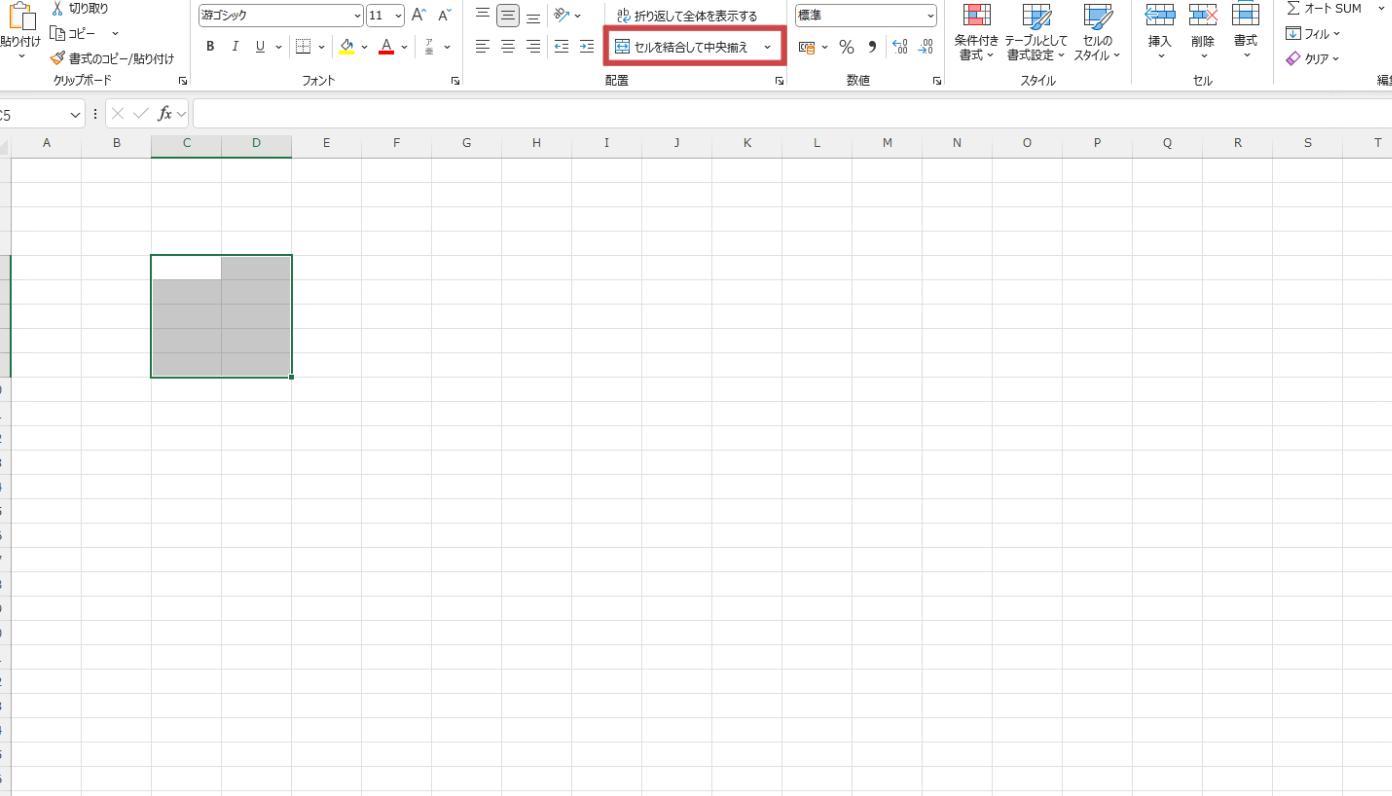Viewport: 1392px width, 796px height.
Task: Open Cell Styles (セルのスタイル)
Action: coord(1097,33)
